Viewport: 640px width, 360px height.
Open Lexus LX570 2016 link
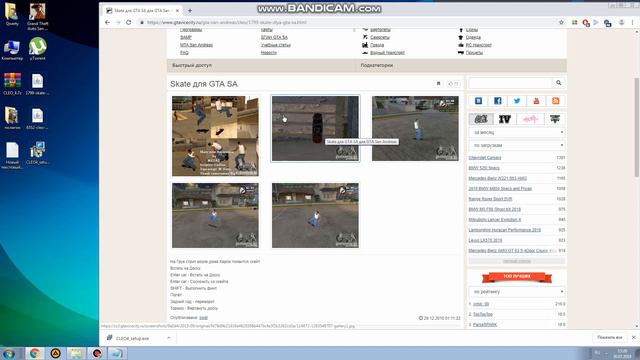tap(485, 240)
